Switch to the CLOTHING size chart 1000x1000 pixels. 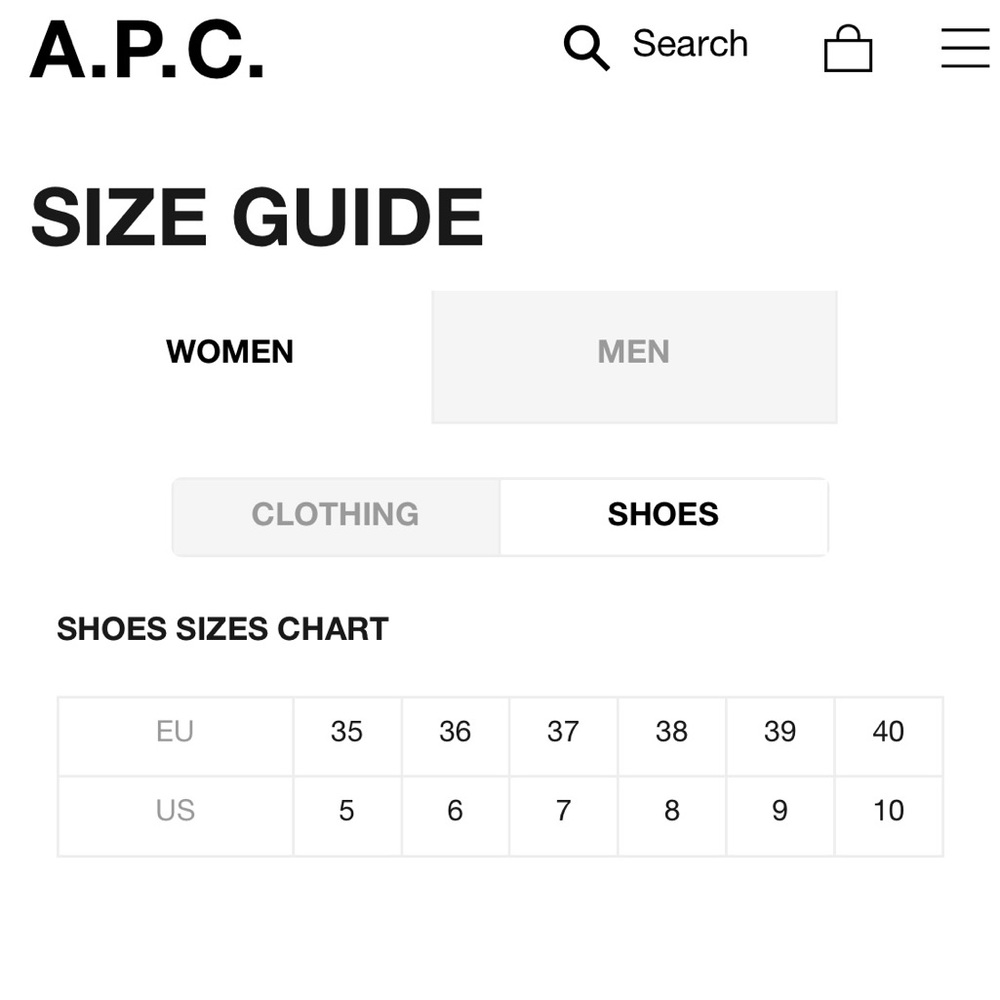pyautogui.click(x=335, y=515)
